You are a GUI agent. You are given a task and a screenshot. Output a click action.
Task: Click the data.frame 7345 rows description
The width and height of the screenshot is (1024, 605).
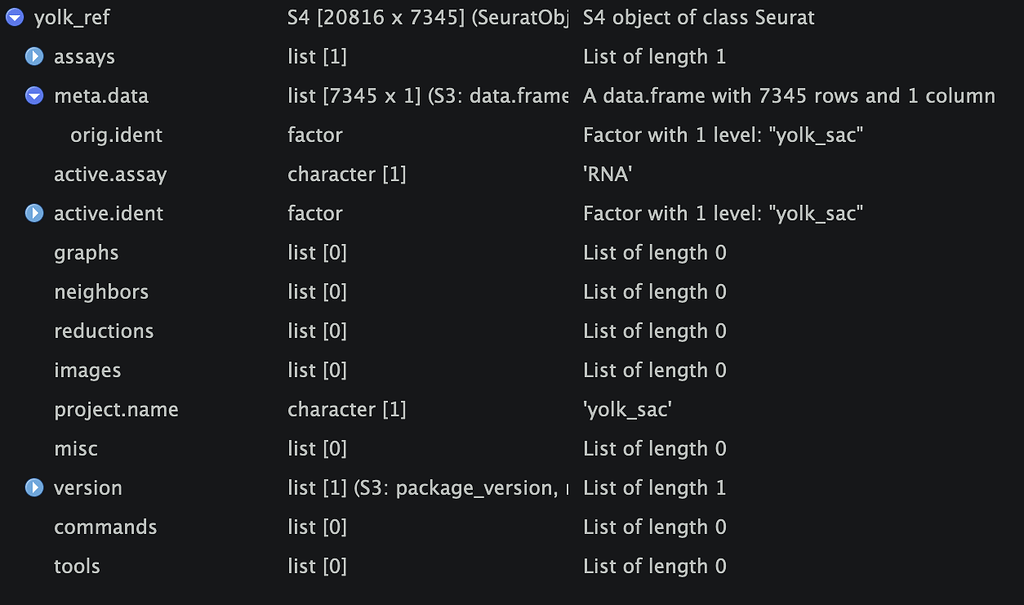pos(789,96)
